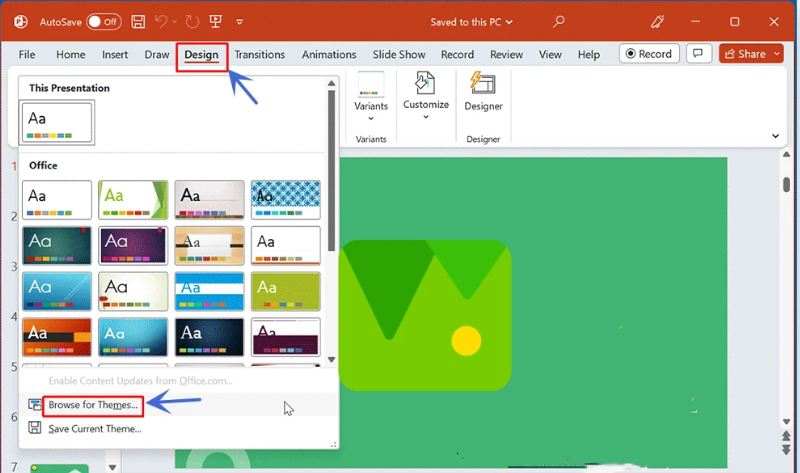Switch to the Insert tab

115,55
